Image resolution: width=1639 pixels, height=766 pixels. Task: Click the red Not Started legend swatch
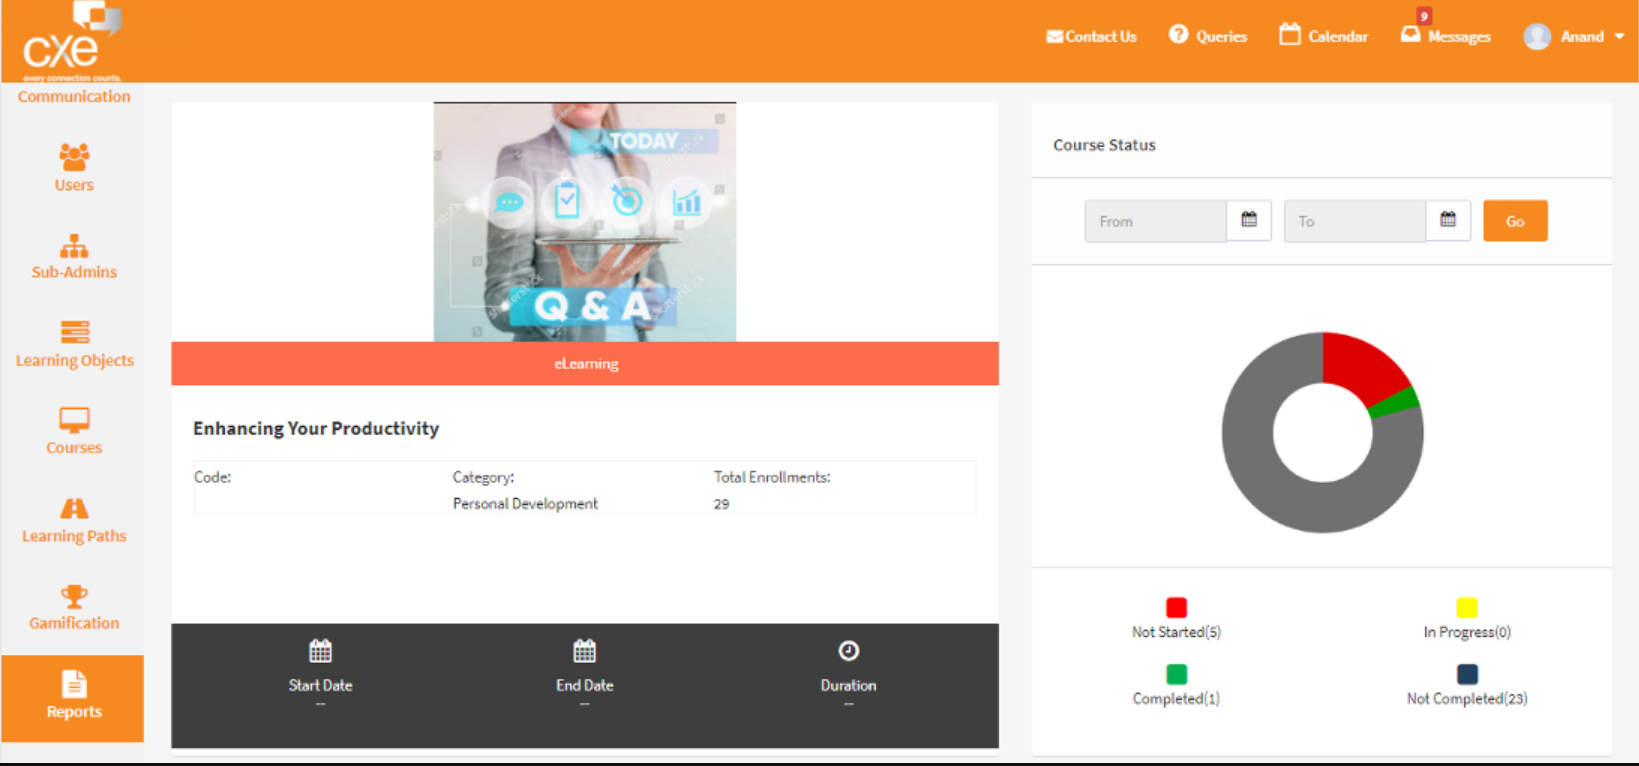[1176, 607]
